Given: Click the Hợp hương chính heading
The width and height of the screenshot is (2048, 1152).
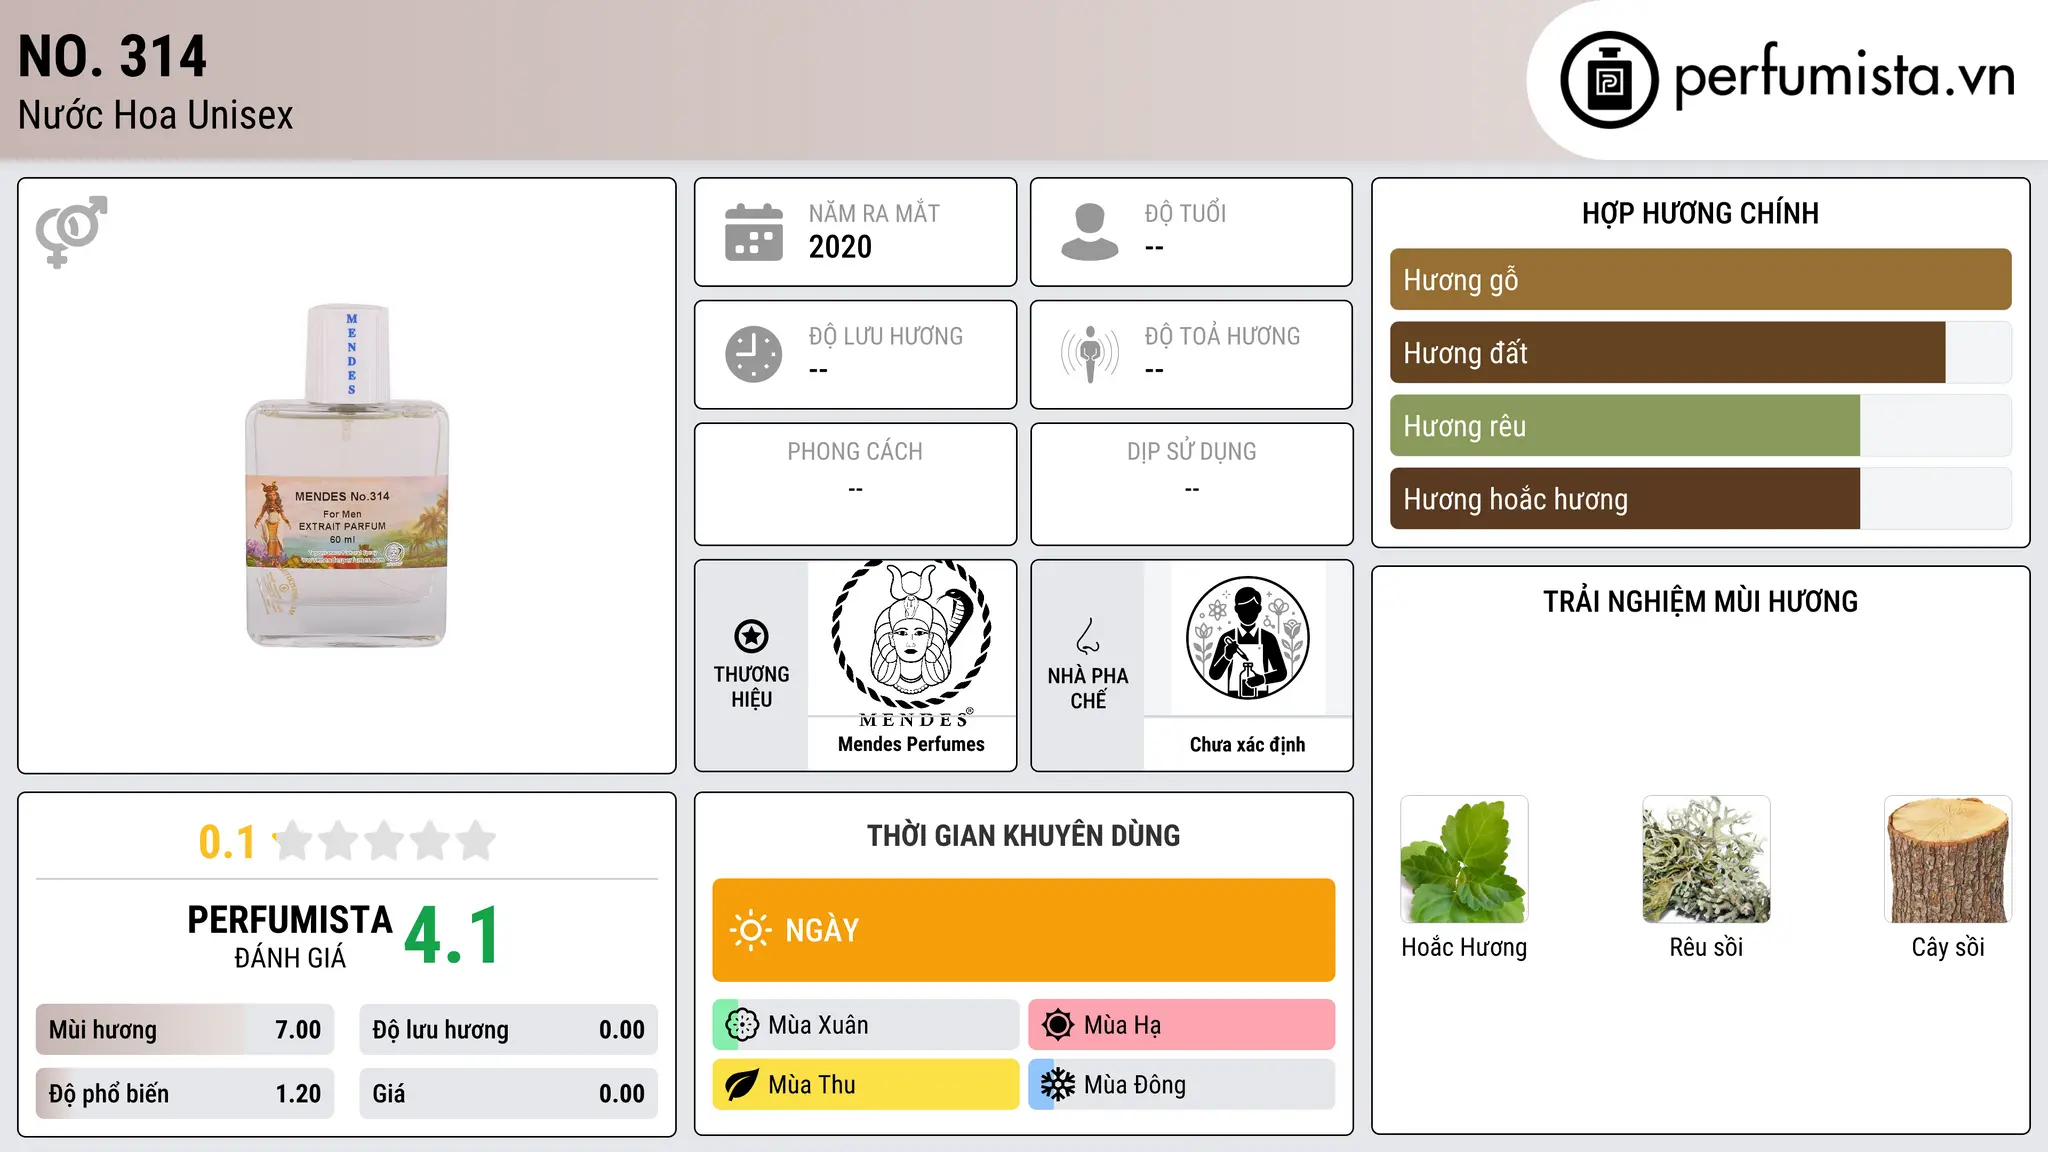Looking at the screenshot, I should (1700, 213).
